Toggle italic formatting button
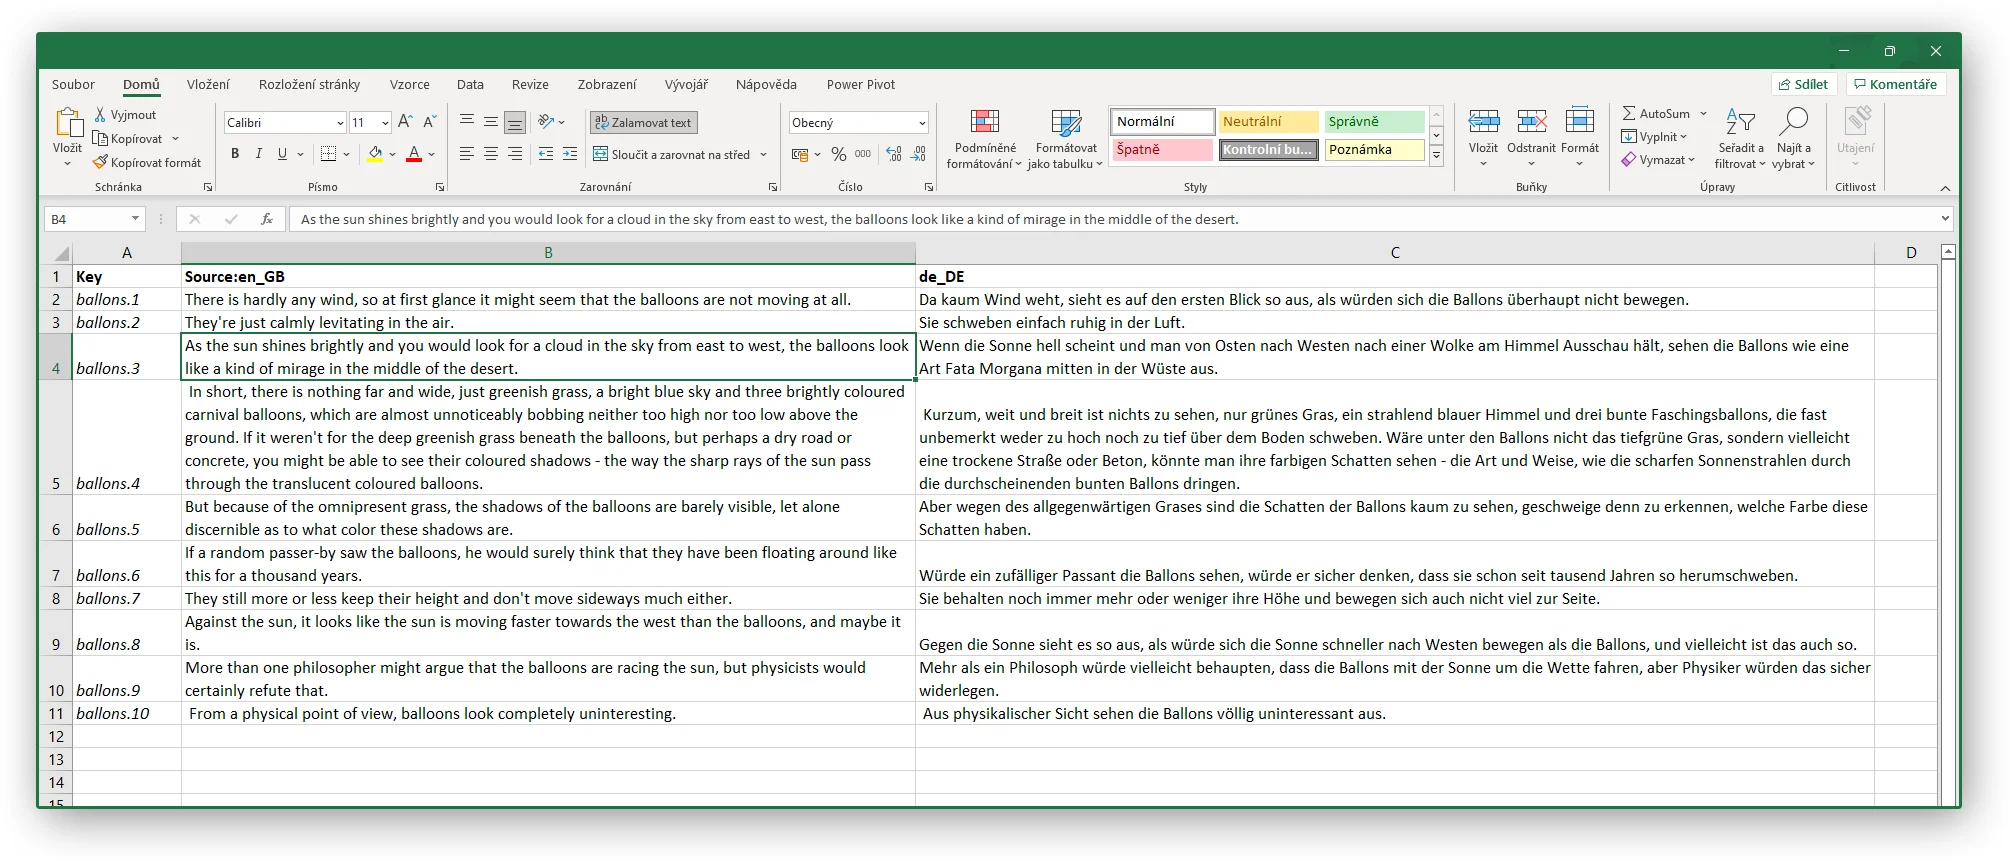Viewport: 2010px width, 861px height. click(x=259, y=154)
